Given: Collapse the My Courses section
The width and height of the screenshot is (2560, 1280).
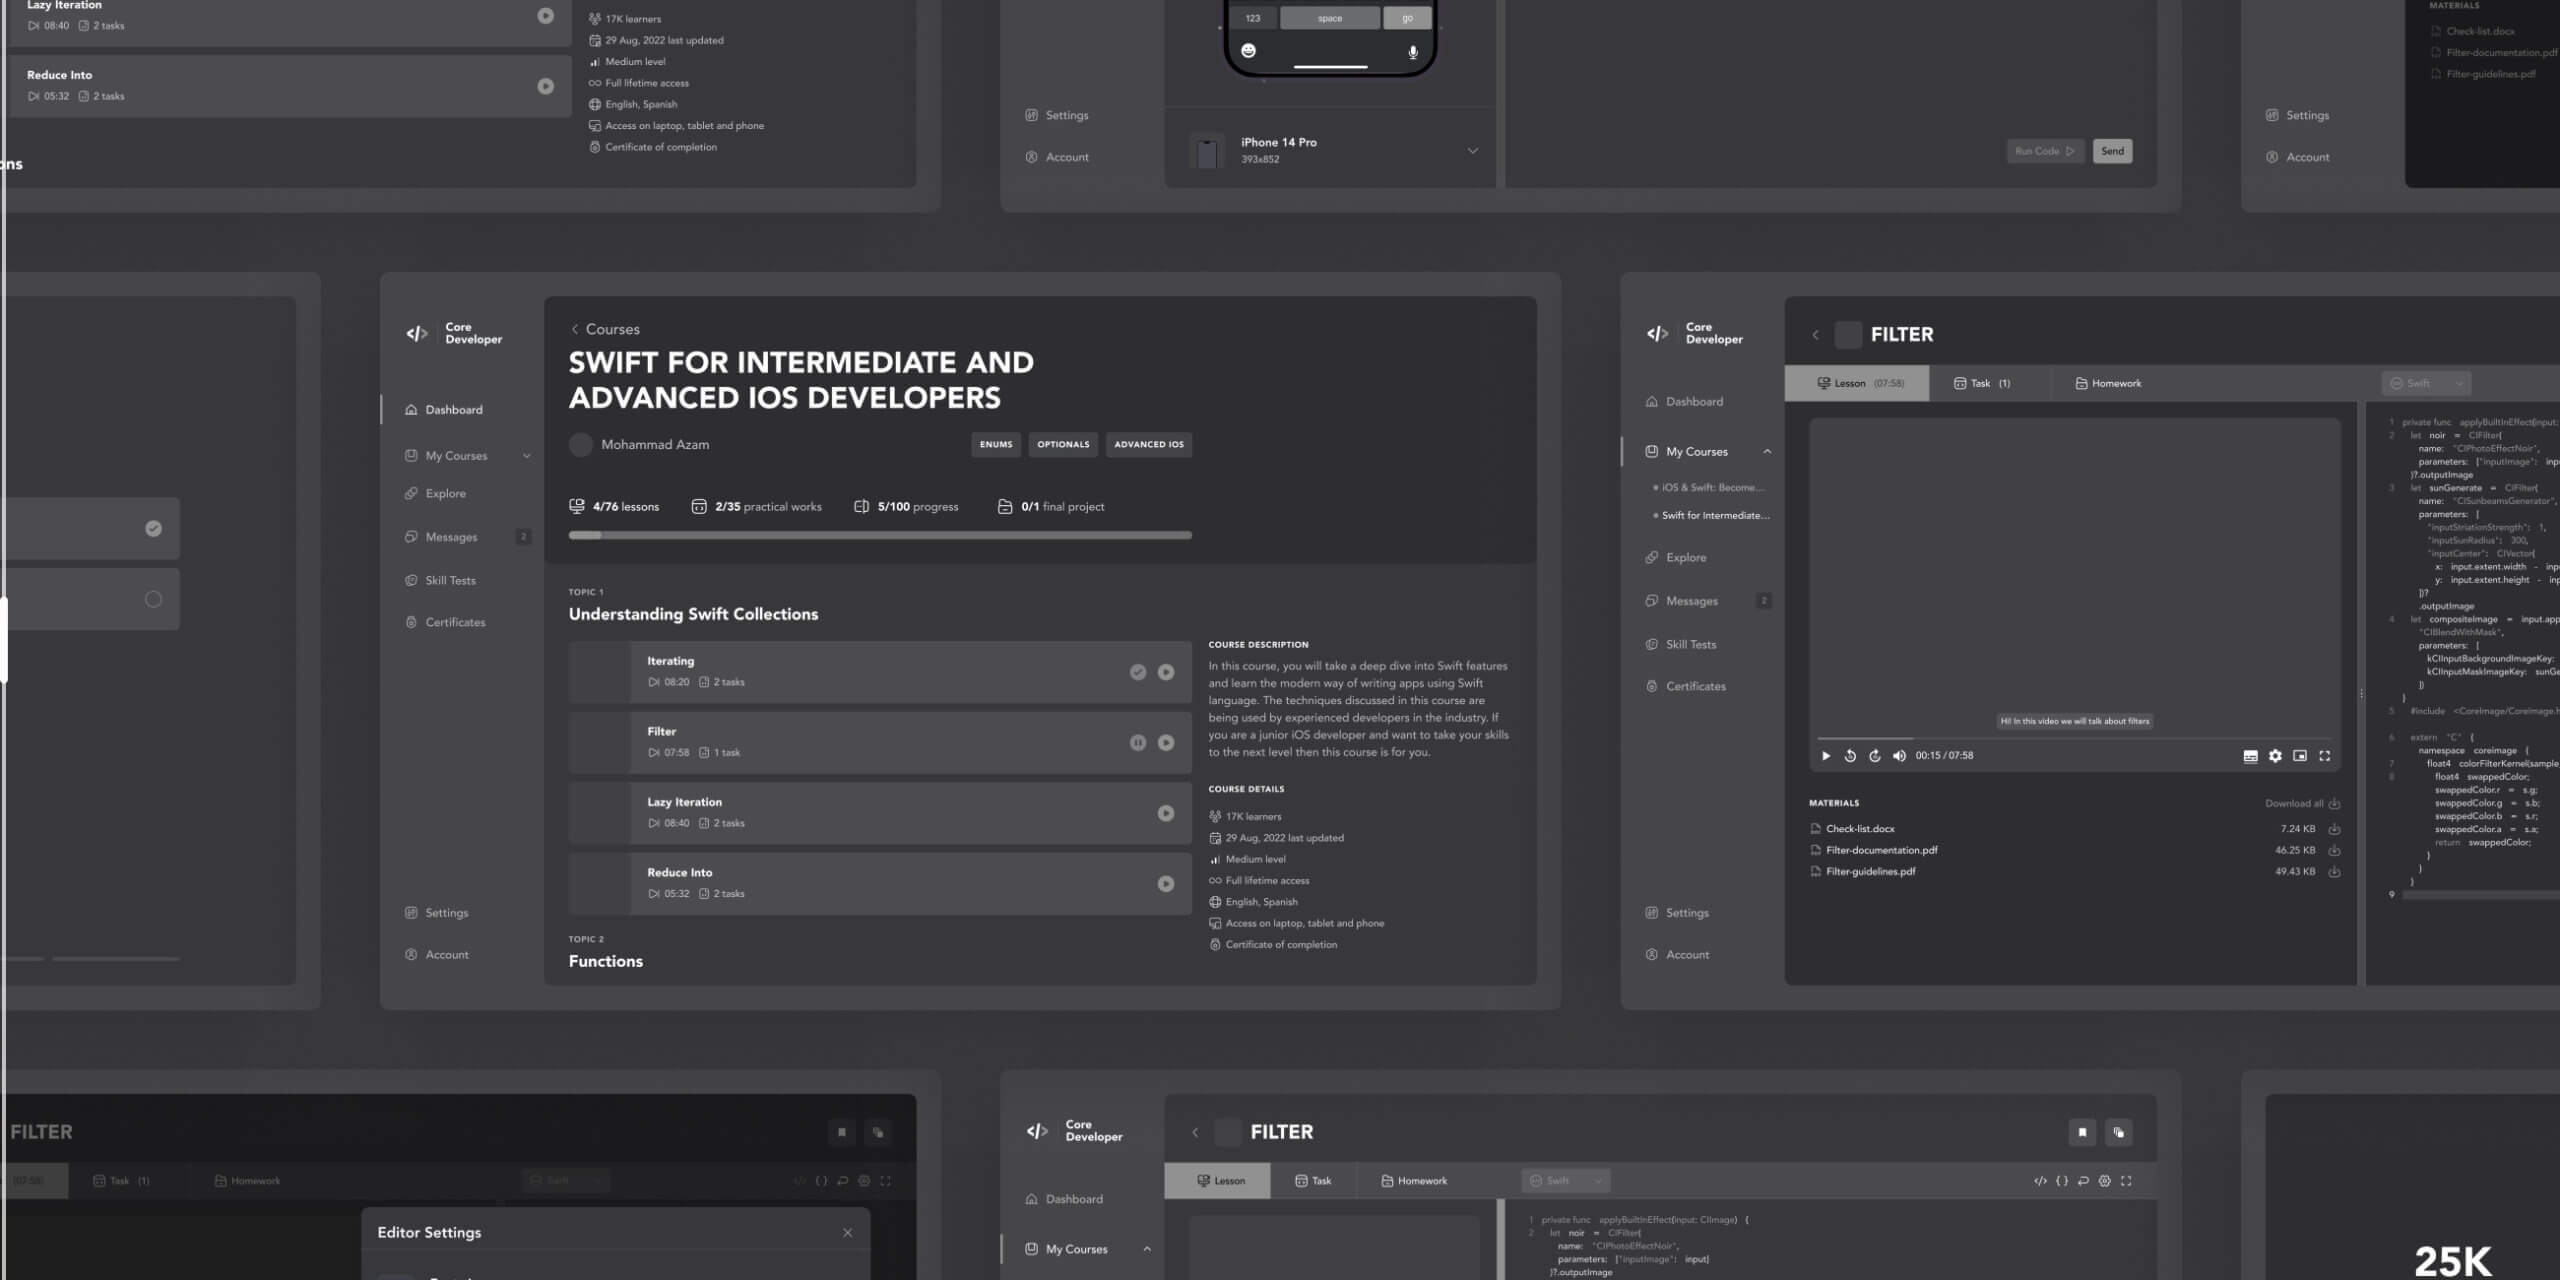Looking at the screenshot, I should click(1765, 451).
